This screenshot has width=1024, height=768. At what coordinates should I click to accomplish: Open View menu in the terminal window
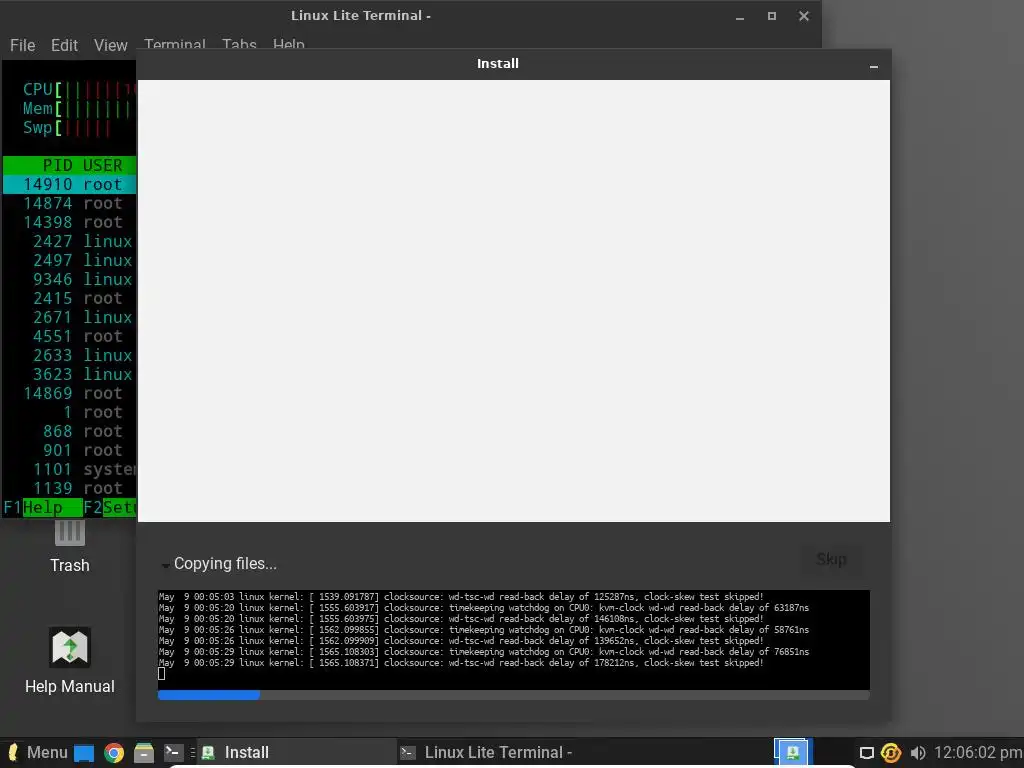(x=110, y=45)
